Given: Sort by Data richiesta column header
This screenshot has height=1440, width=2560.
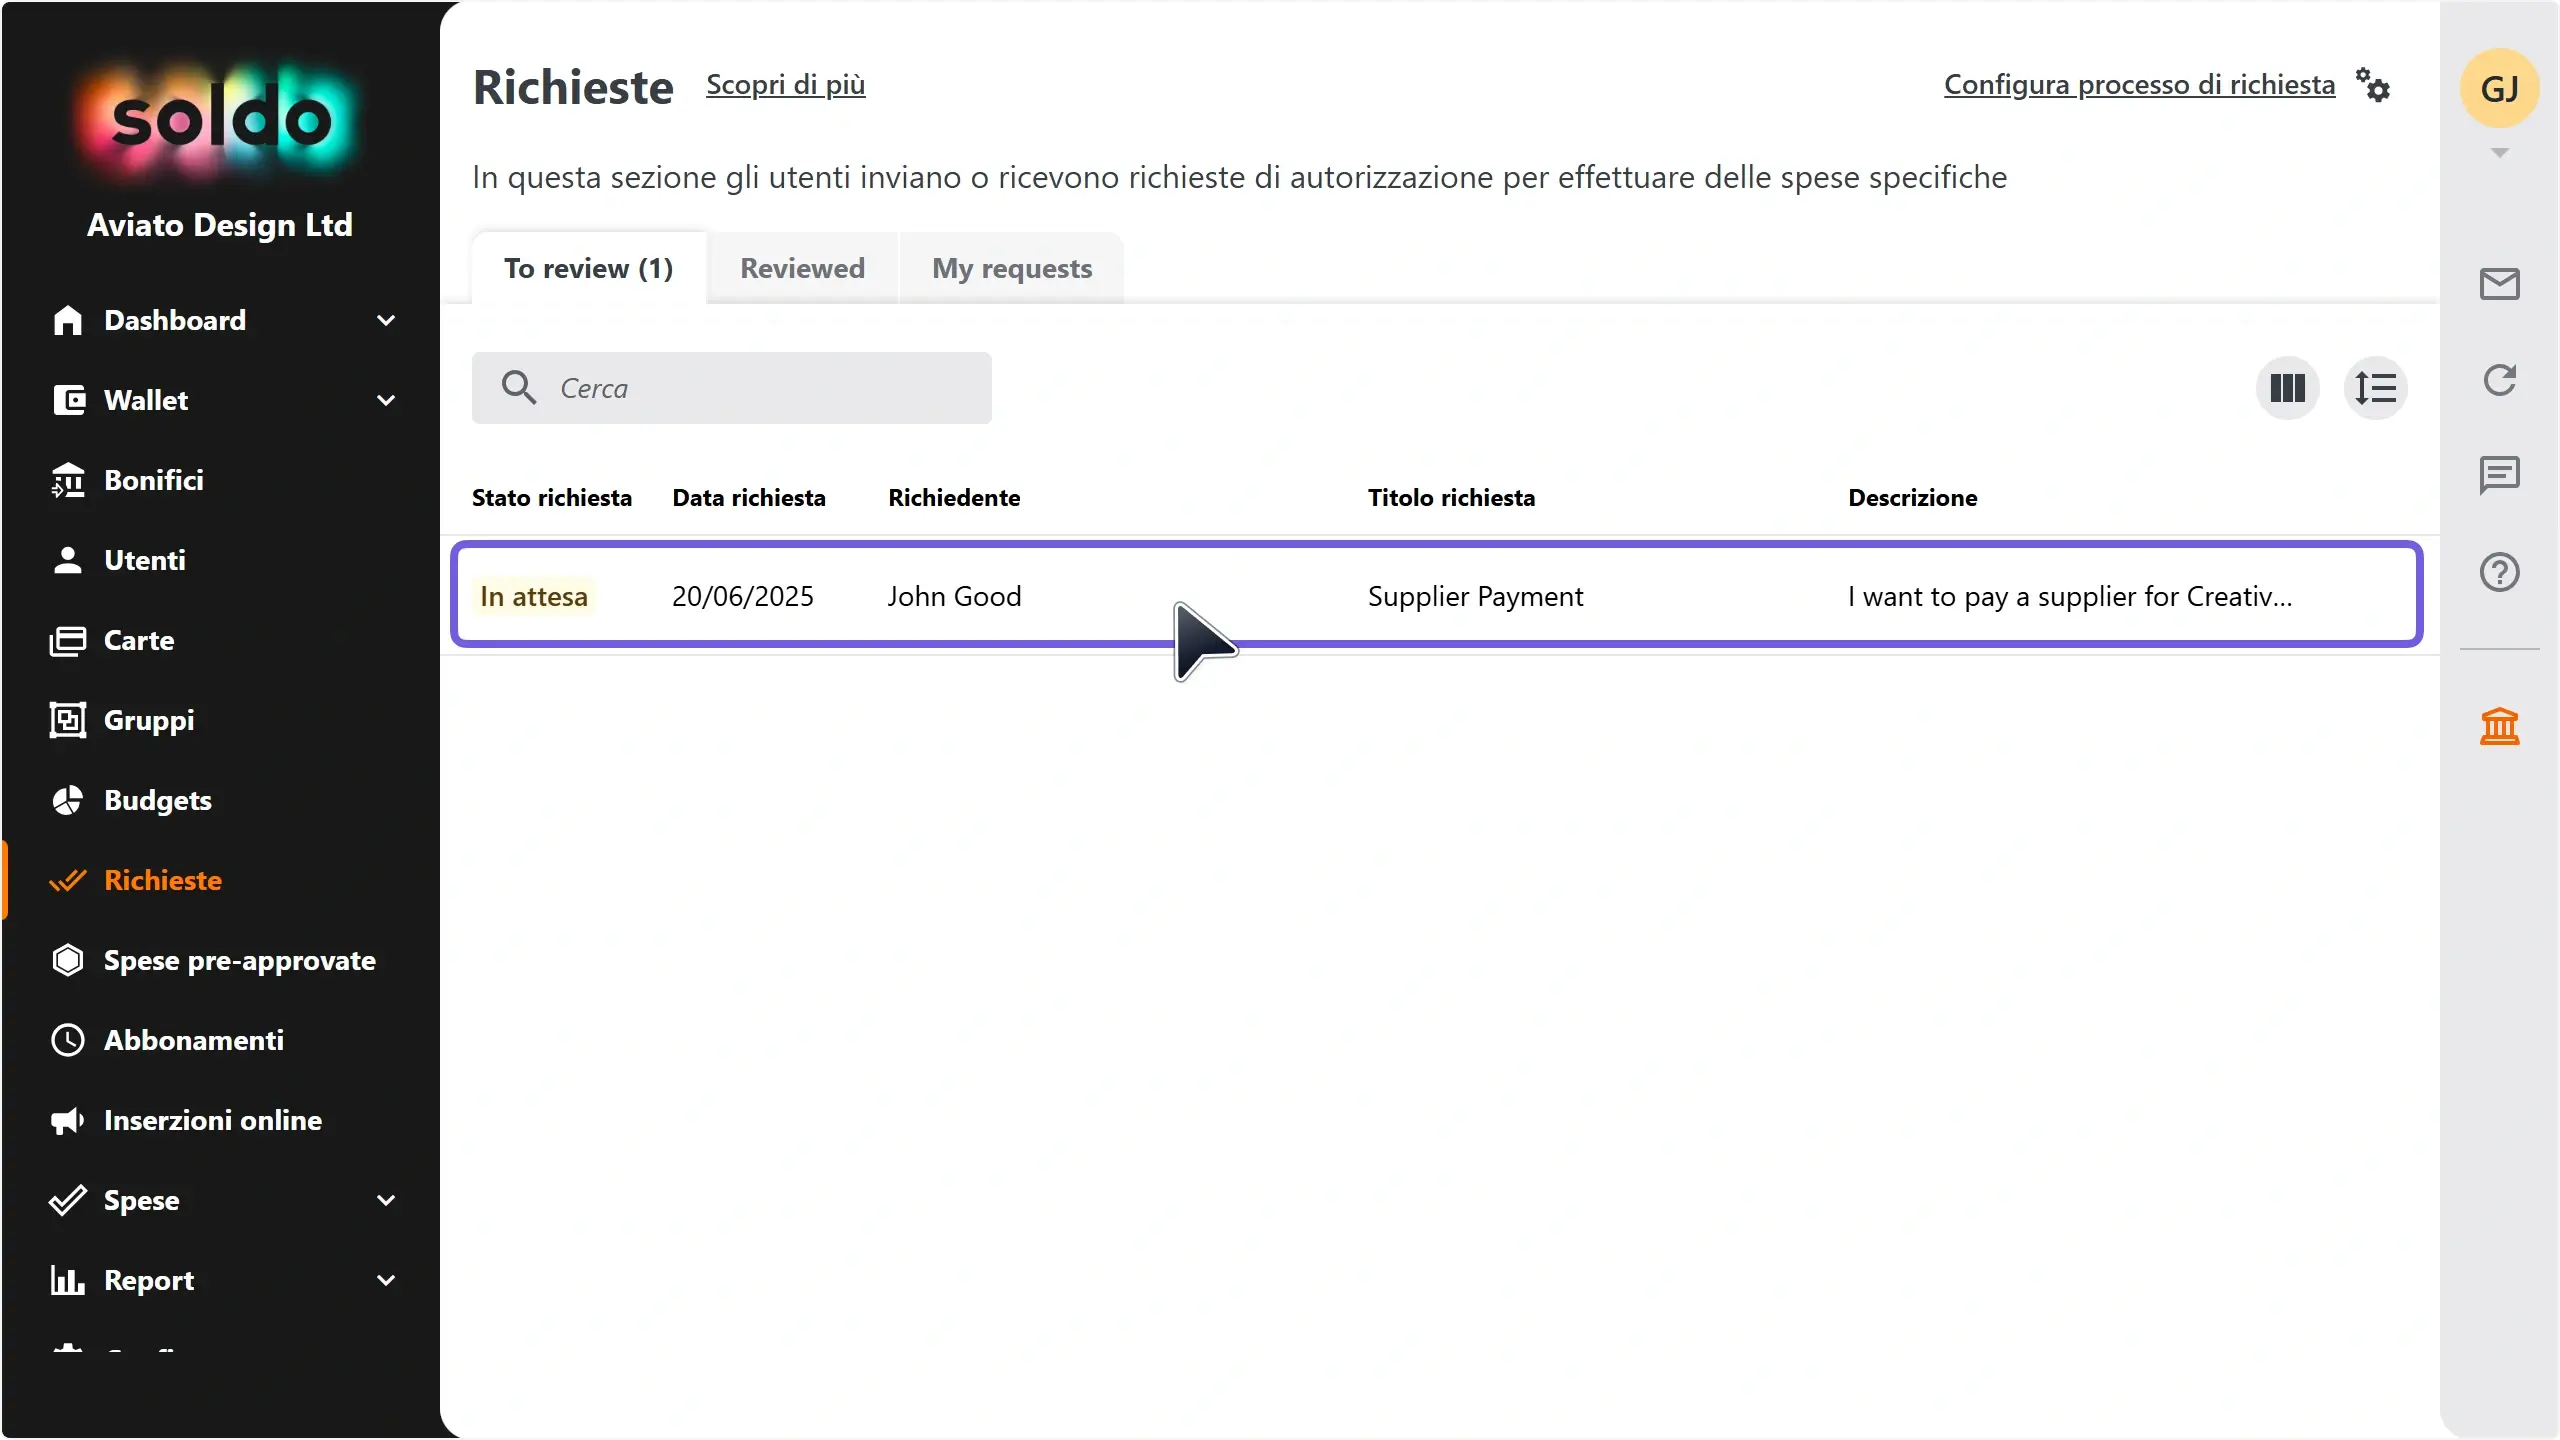Looking at the screenshot, I should [749, 498].
